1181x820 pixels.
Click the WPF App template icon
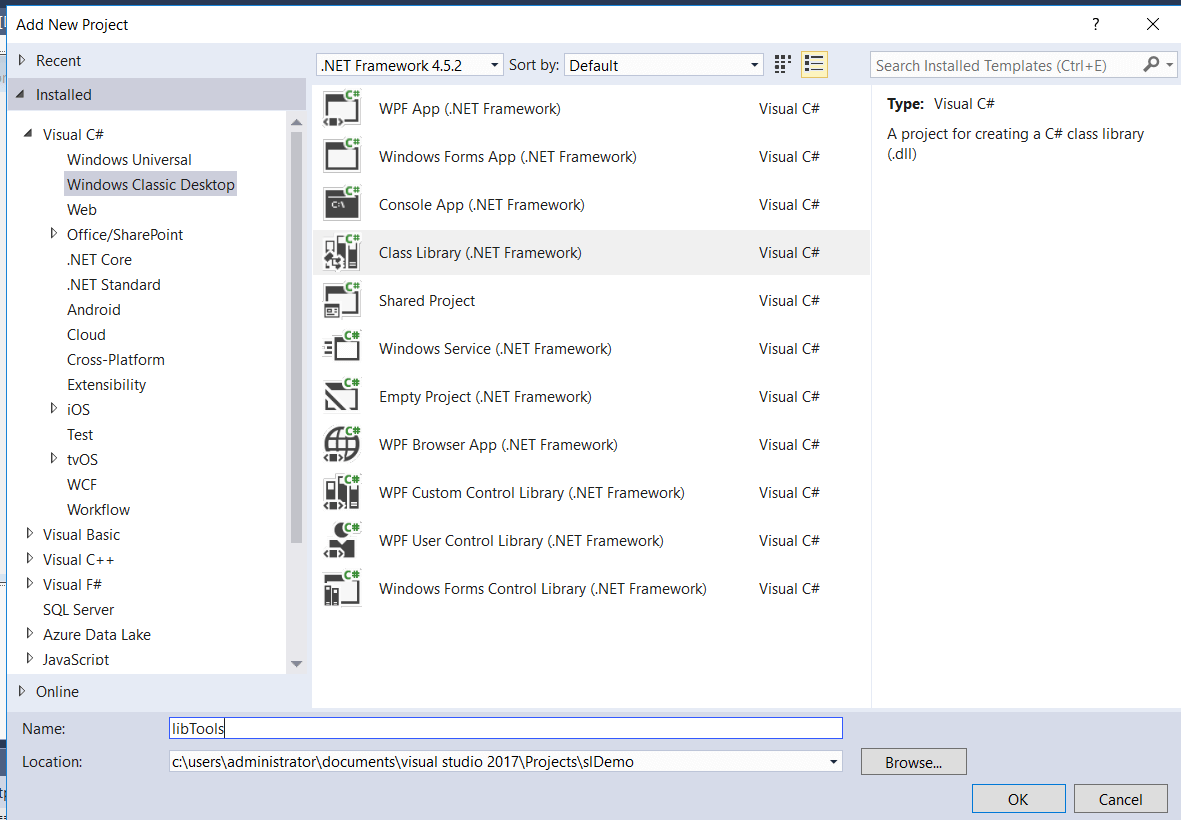click(342, 108)
